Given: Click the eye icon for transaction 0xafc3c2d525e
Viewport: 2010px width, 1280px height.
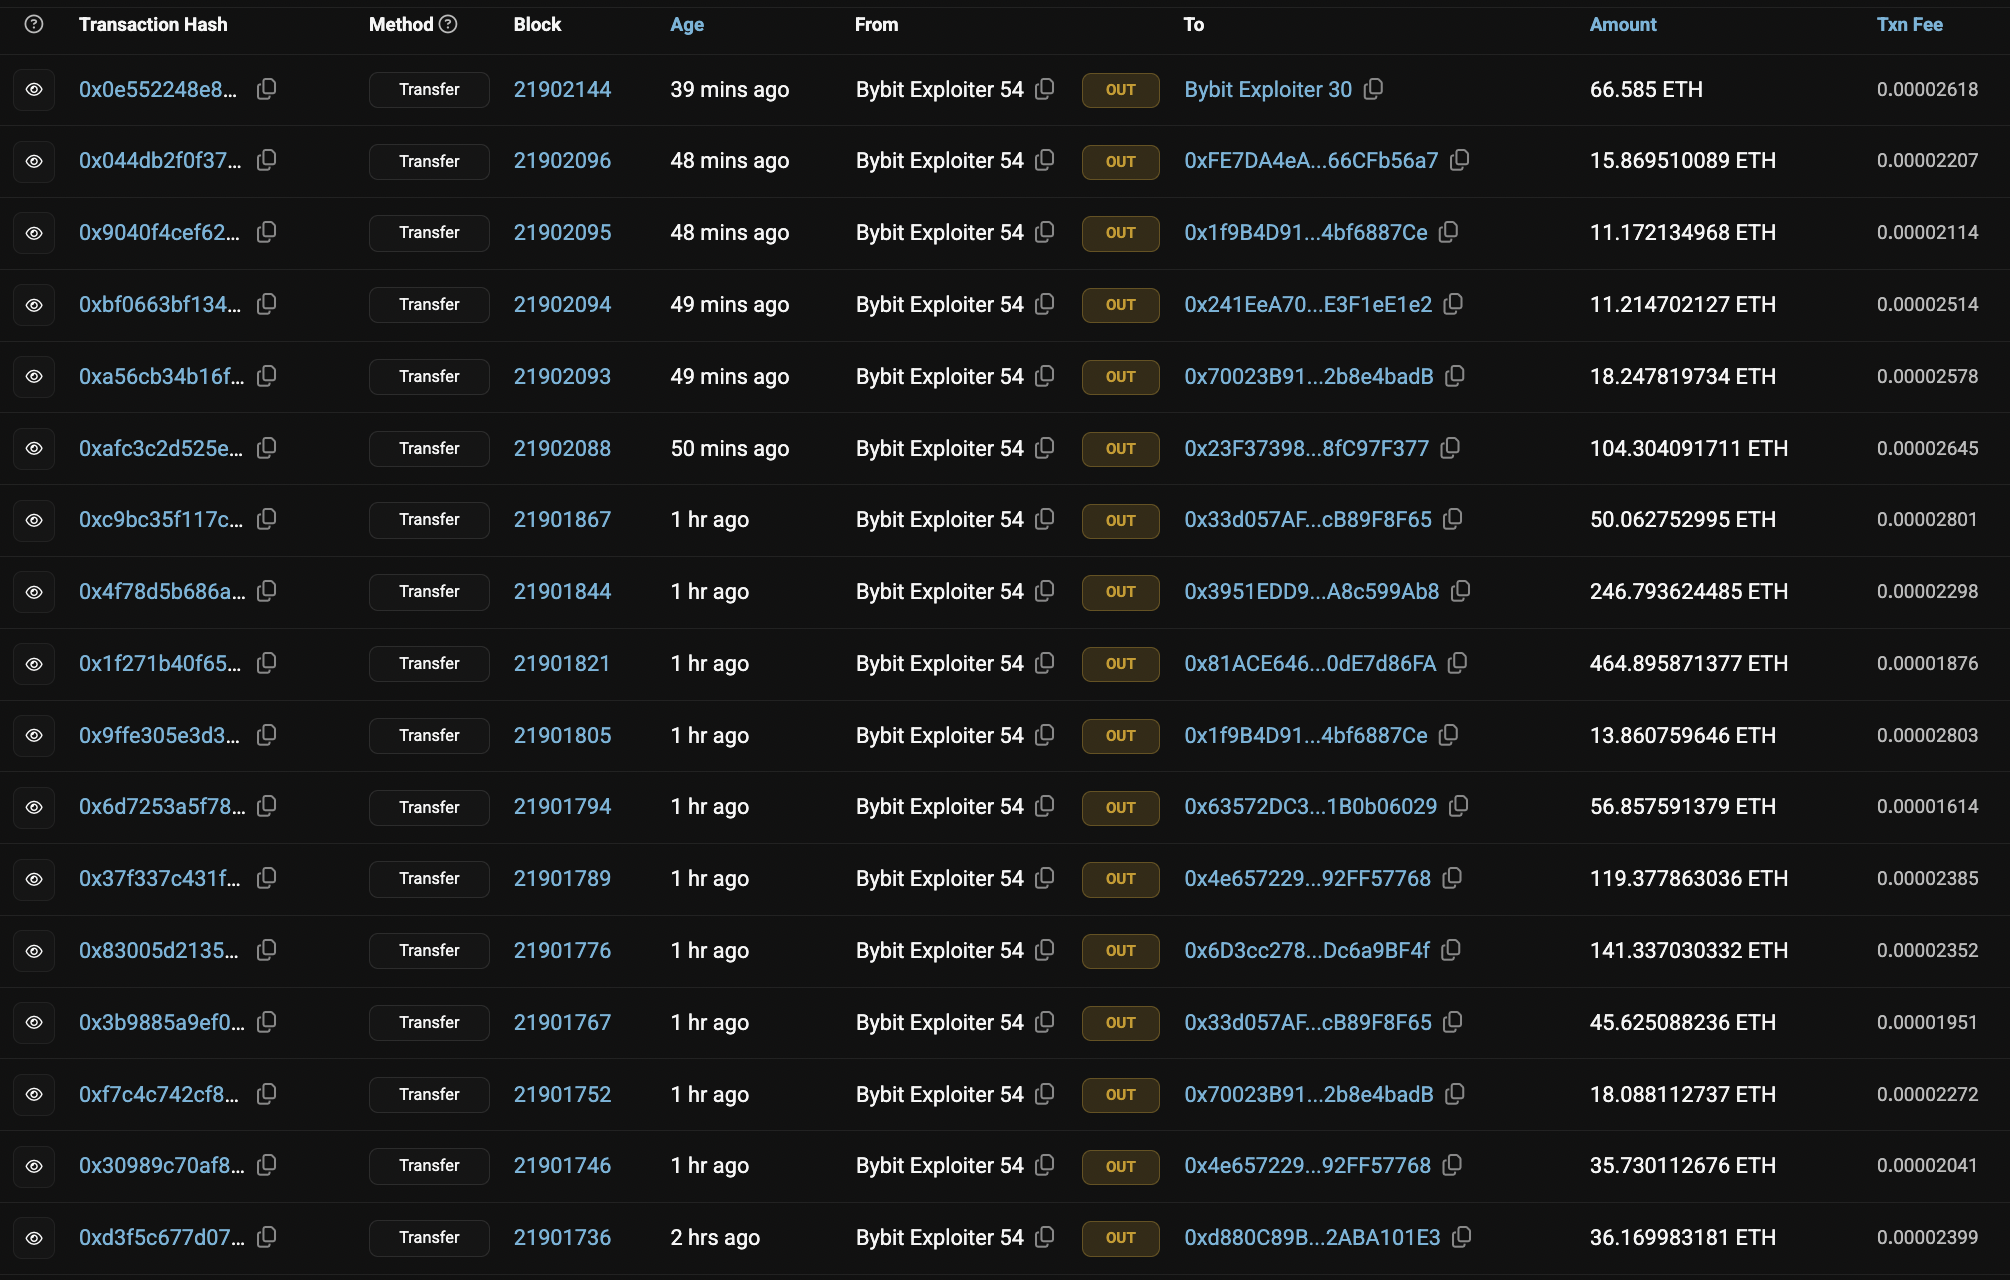Looking at the screenshot, I should click(34, 448).
